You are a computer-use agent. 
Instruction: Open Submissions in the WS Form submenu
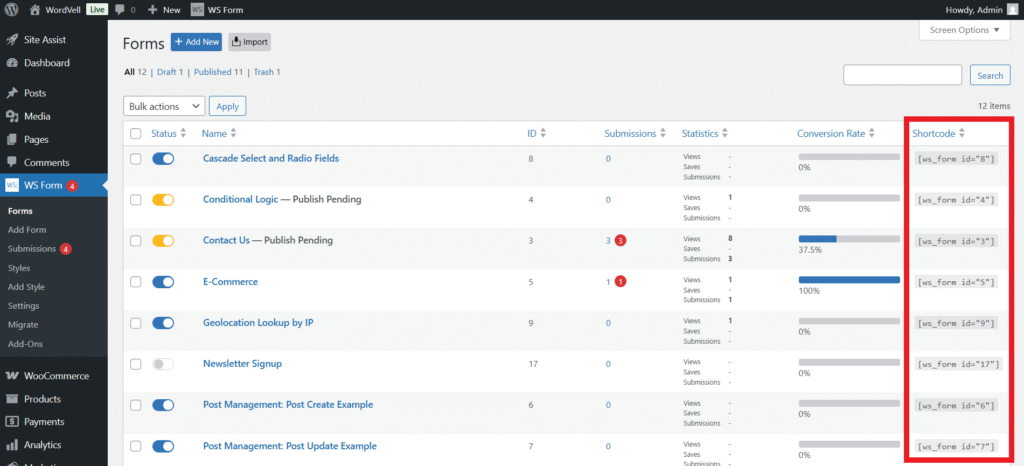(32, 248)
